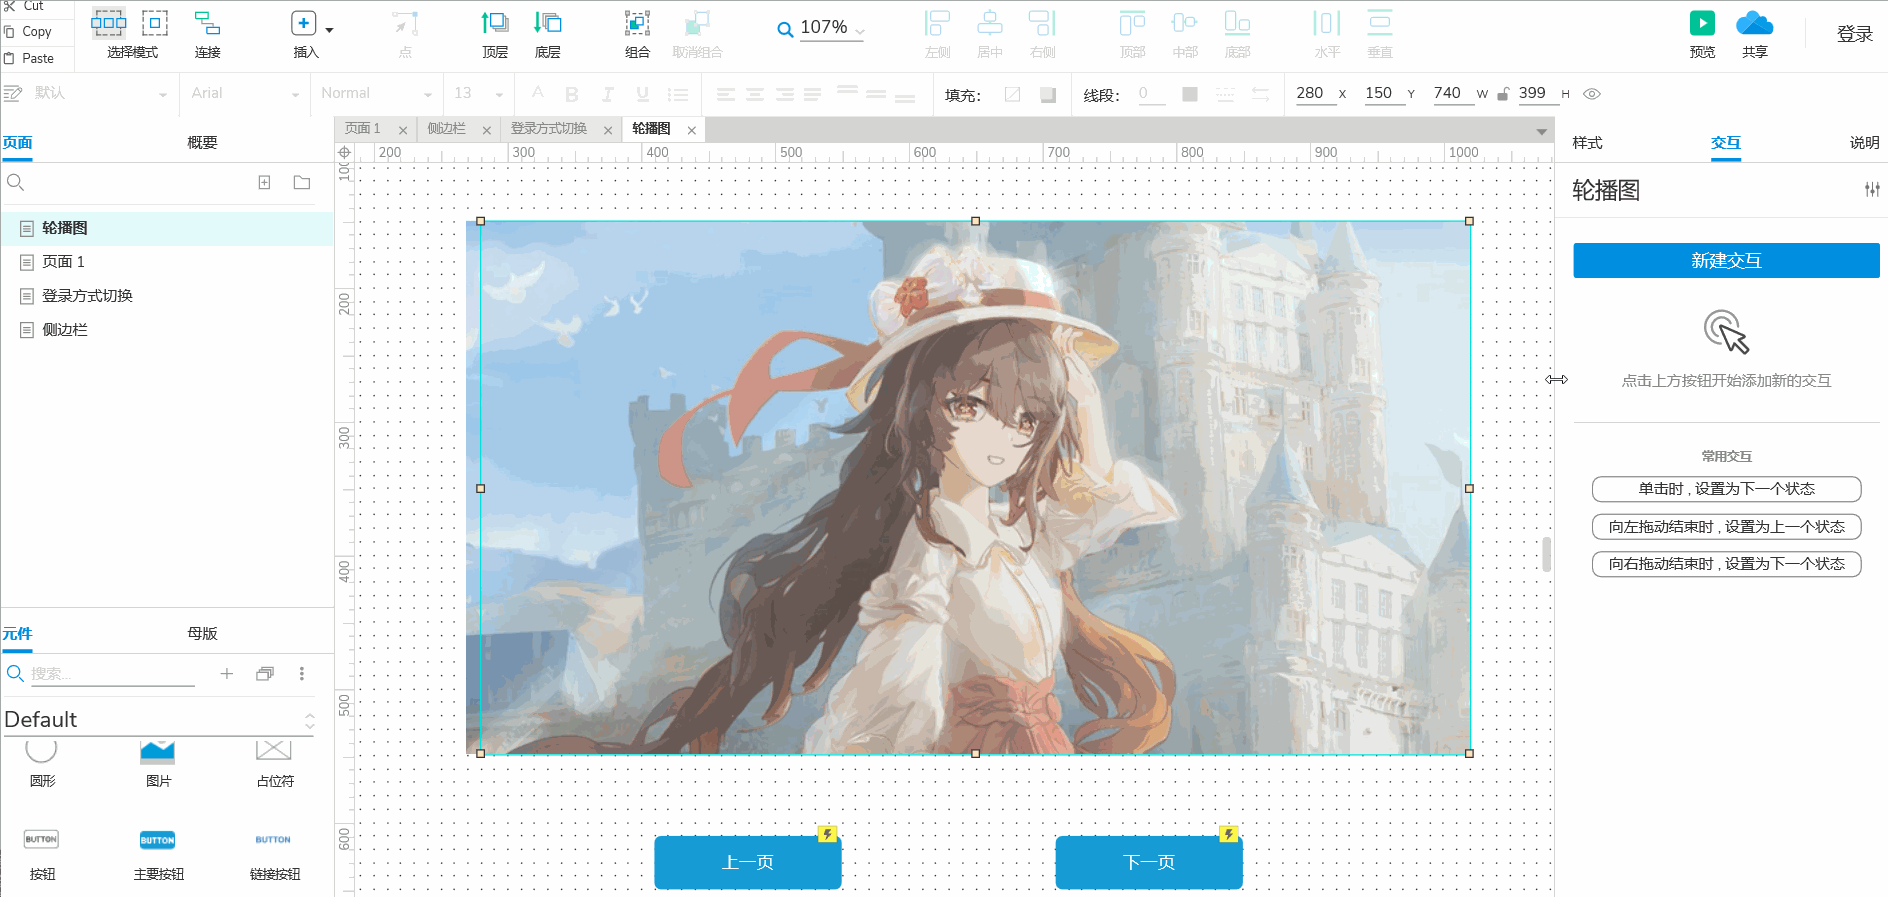Open the page tabs list dropdown arrow
The image size is (1888, 897).
coord(1541,131)
